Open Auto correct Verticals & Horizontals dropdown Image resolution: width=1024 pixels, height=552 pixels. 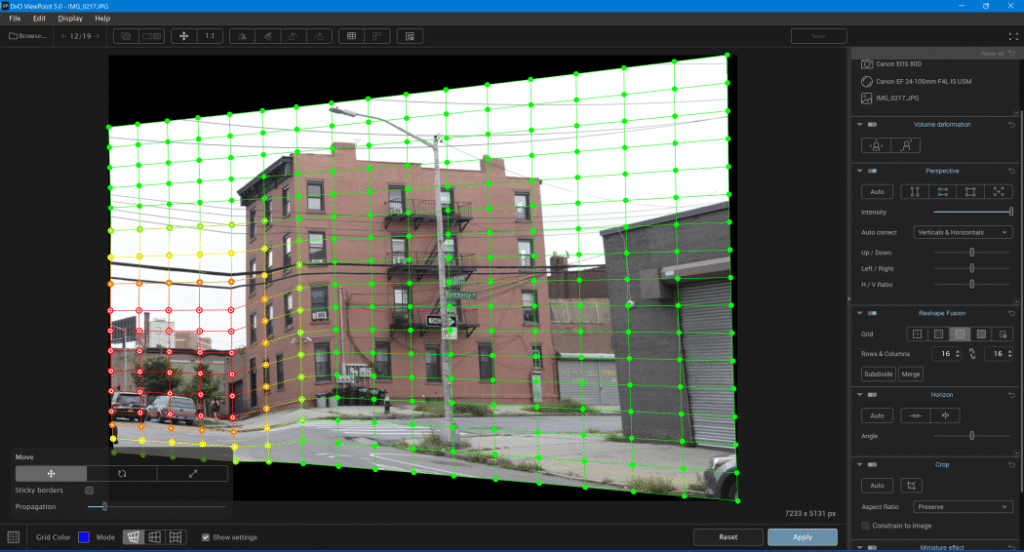pyautogui.click(x=963, y=232)
